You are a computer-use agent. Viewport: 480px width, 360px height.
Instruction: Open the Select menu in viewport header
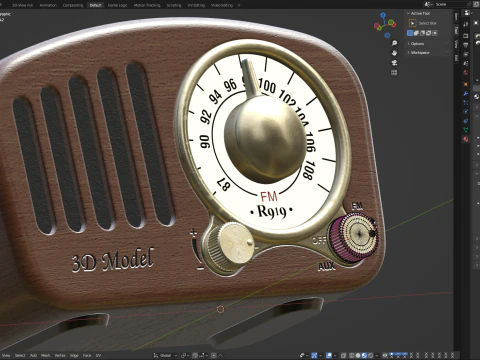(x=20, y=355)
